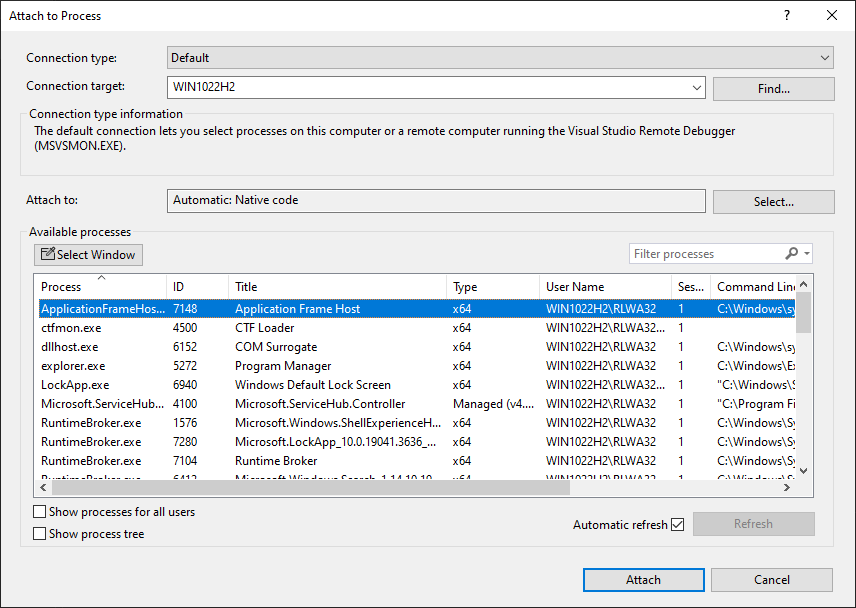Click the Select Window button with the target icon
The image size is (856, 608).
(x=88, y=255)
